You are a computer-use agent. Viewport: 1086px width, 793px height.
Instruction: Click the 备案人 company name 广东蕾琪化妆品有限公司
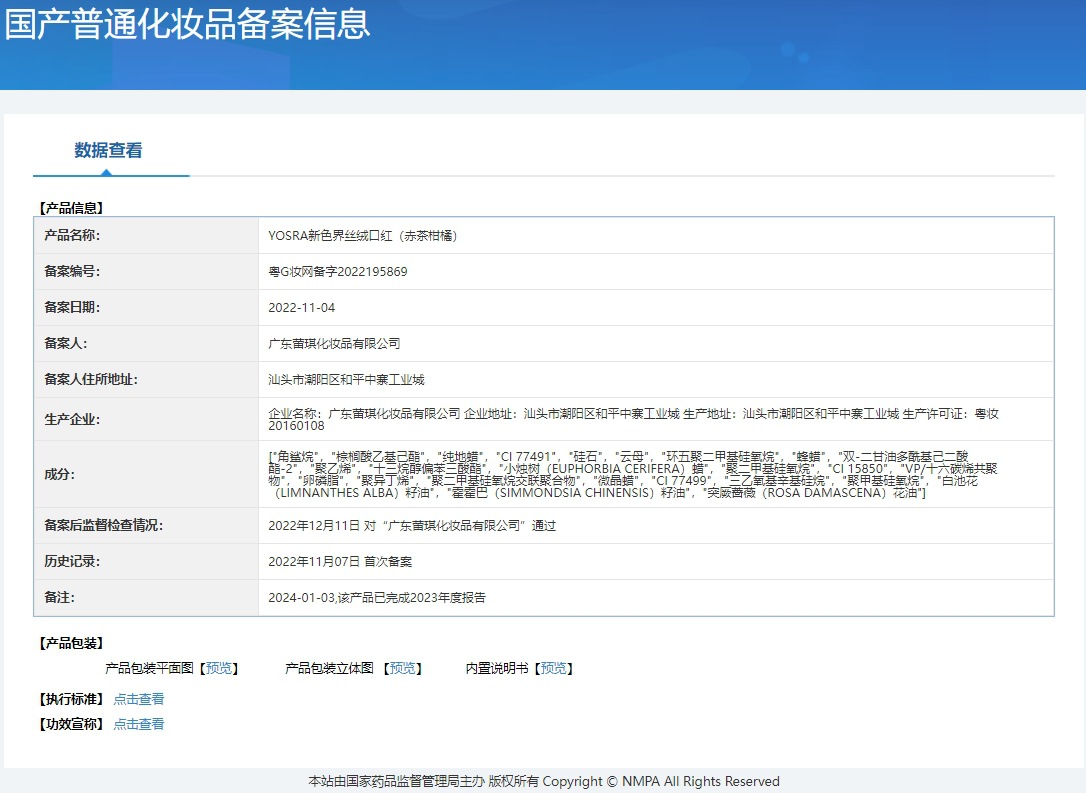334,344
